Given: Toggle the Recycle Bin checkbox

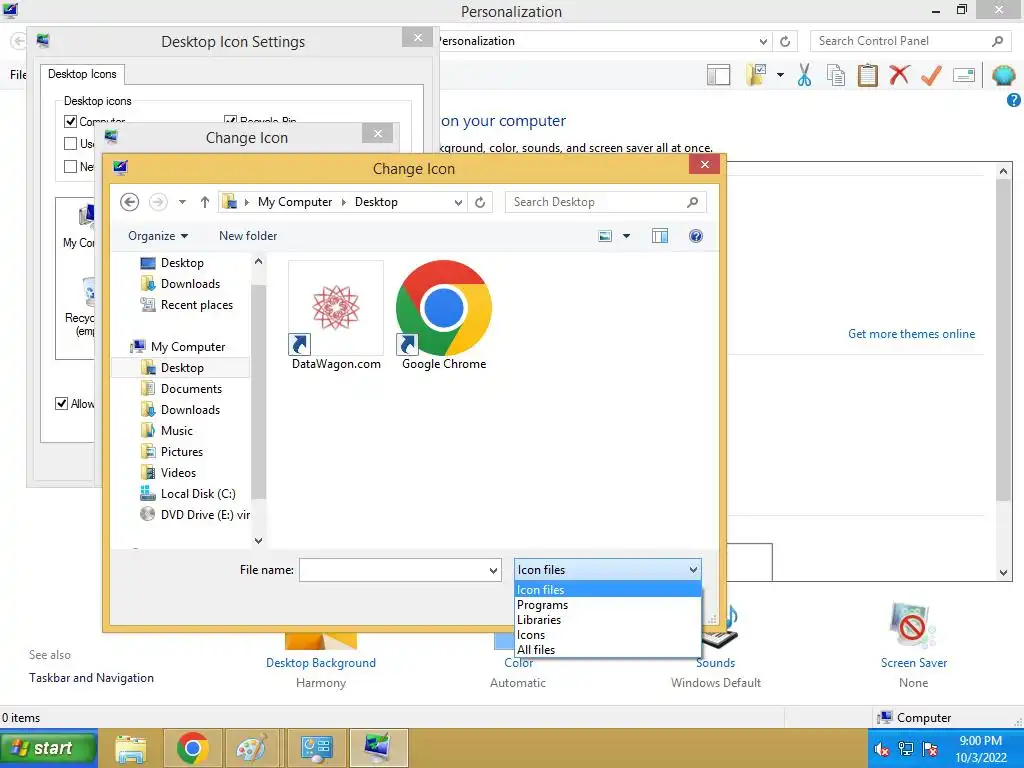Looking at the screenshot, I should tap(231, 120).
